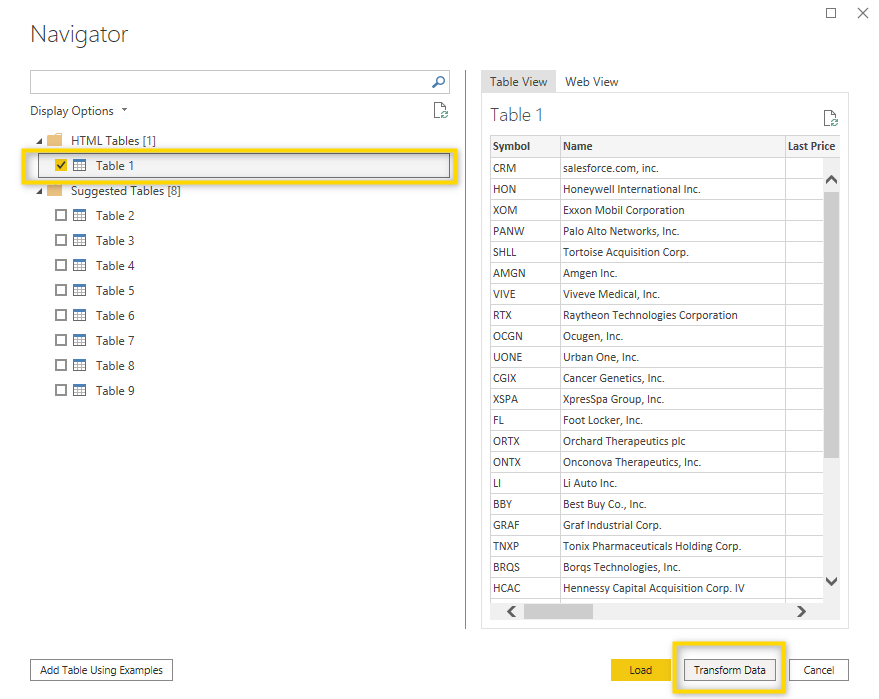The width and height of the screenshot is (879, 699).
Task: Click the CRM symbol cell
Action: tap(525, 168)
